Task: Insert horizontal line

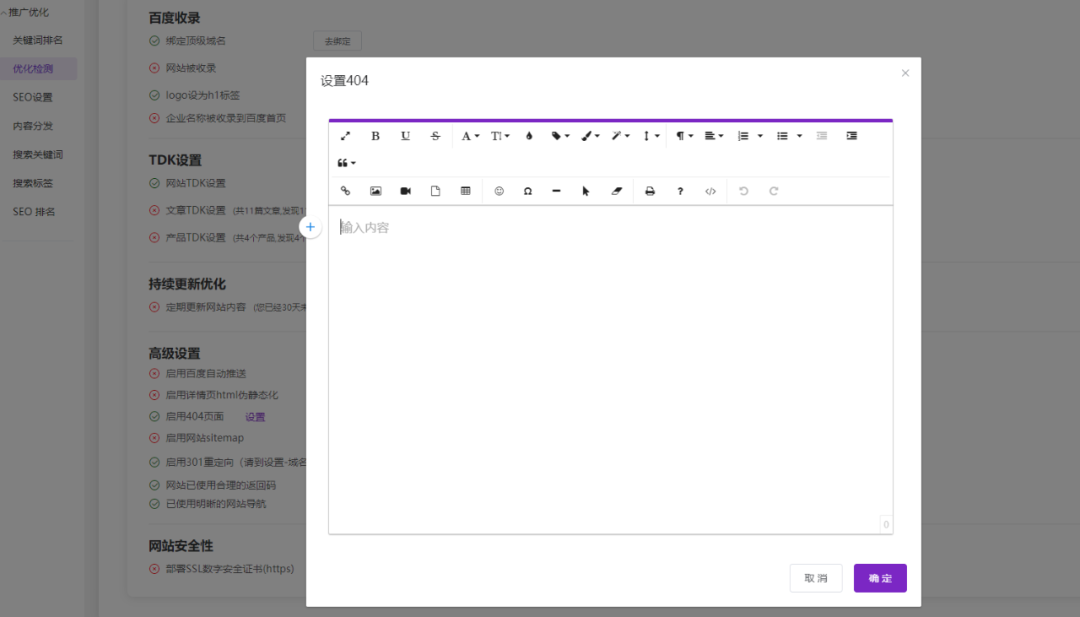Action: 556,191
